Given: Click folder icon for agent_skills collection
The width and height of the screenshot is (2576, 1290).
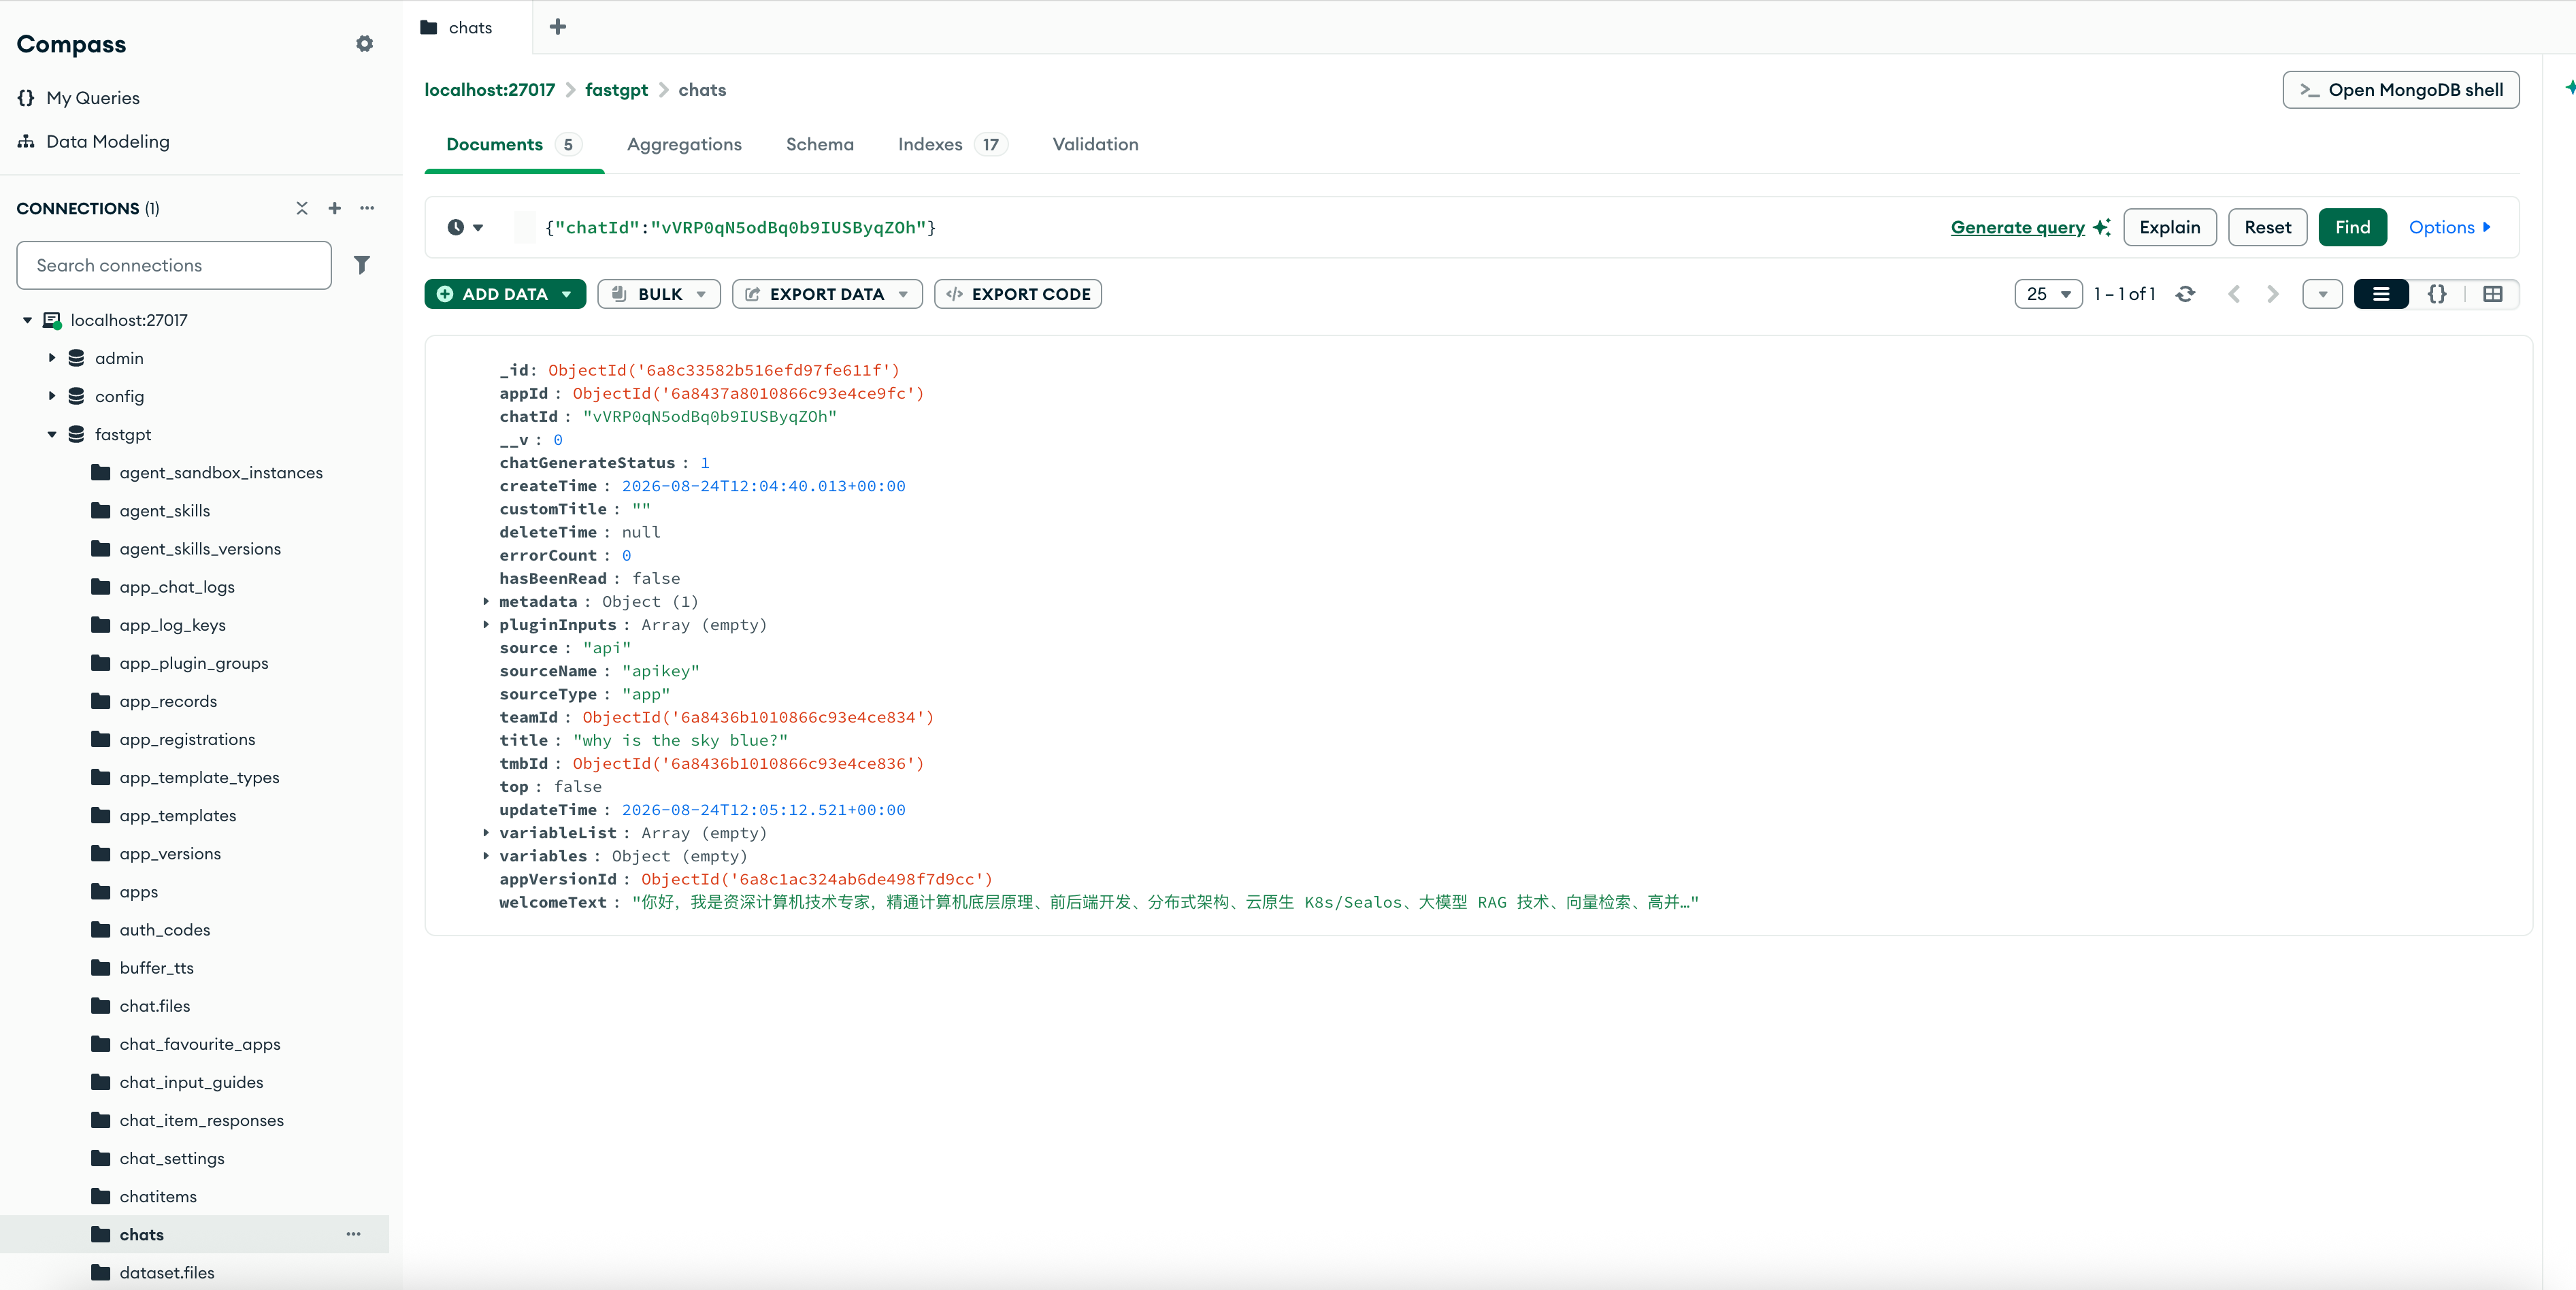Looking at the screenshot, I should [x=101, y=511].
